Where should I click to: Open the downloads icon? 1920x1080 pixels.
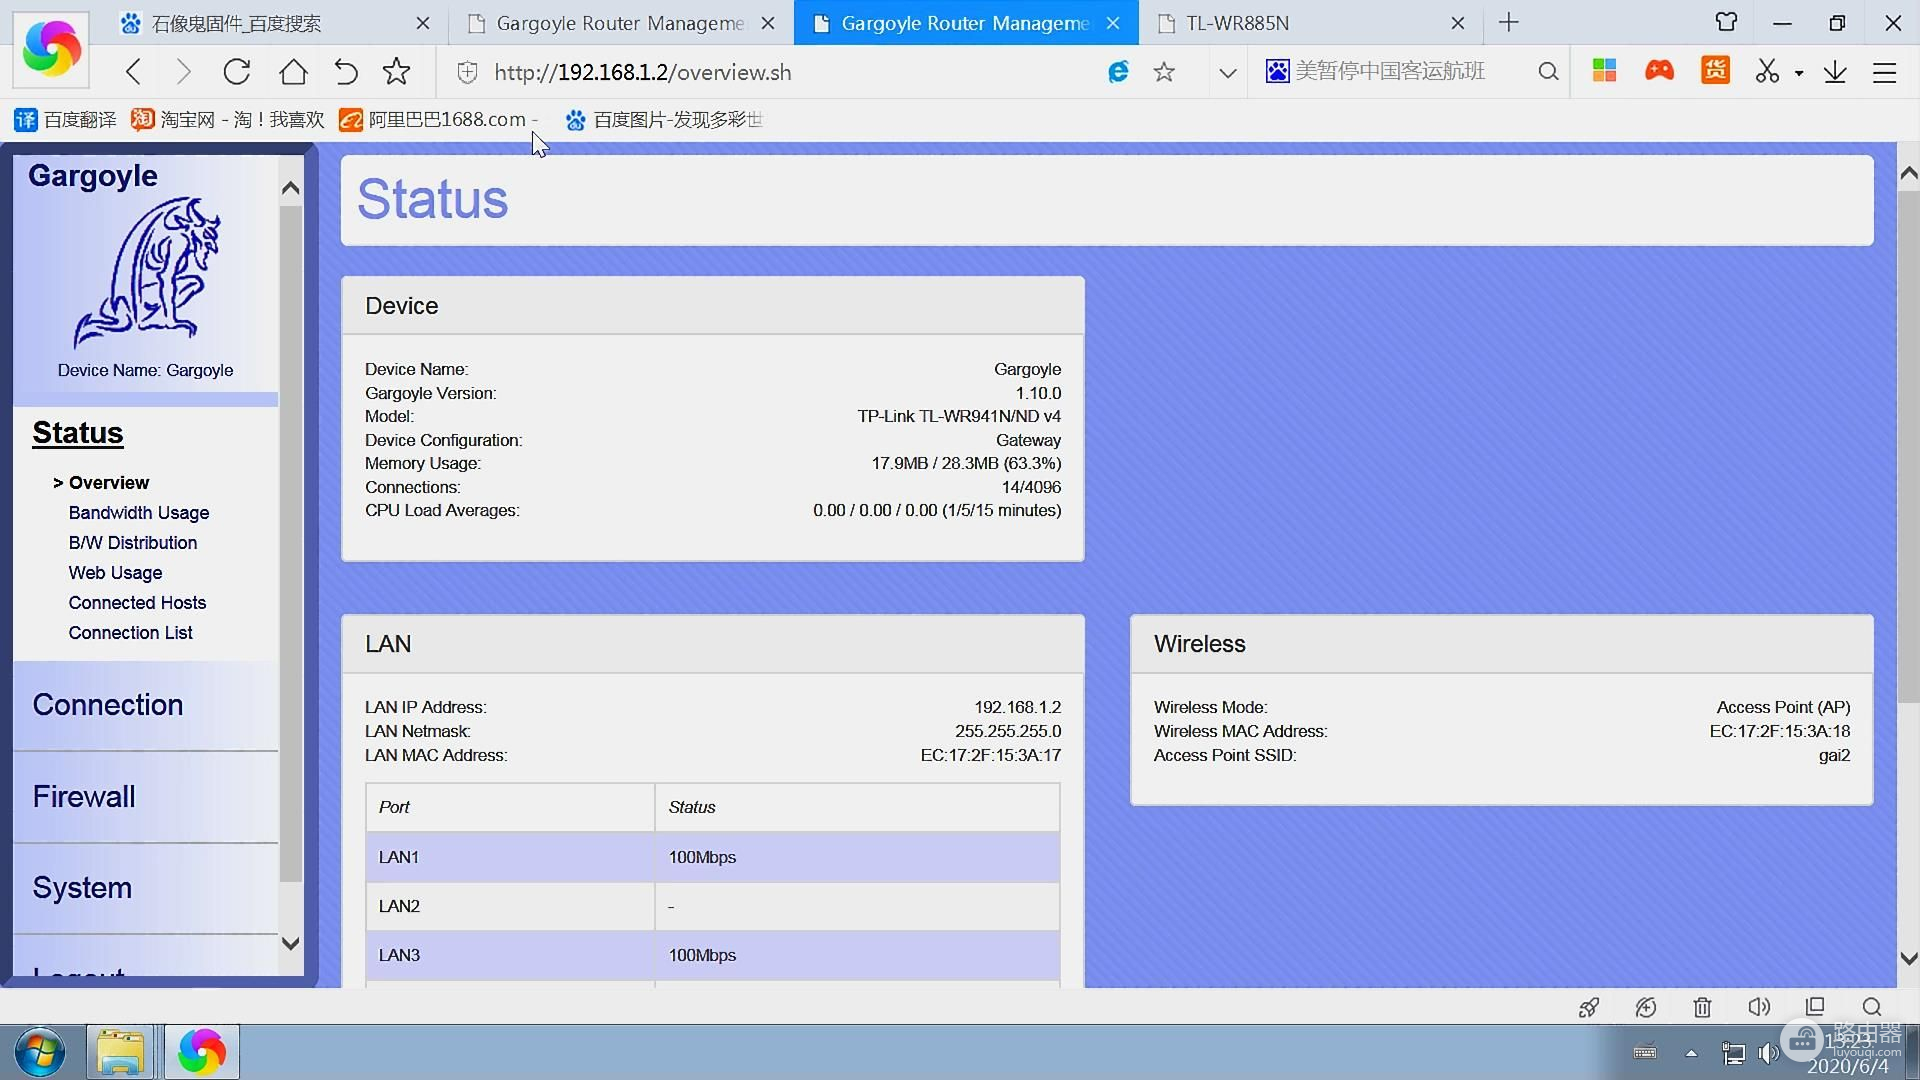[1835, 72]
